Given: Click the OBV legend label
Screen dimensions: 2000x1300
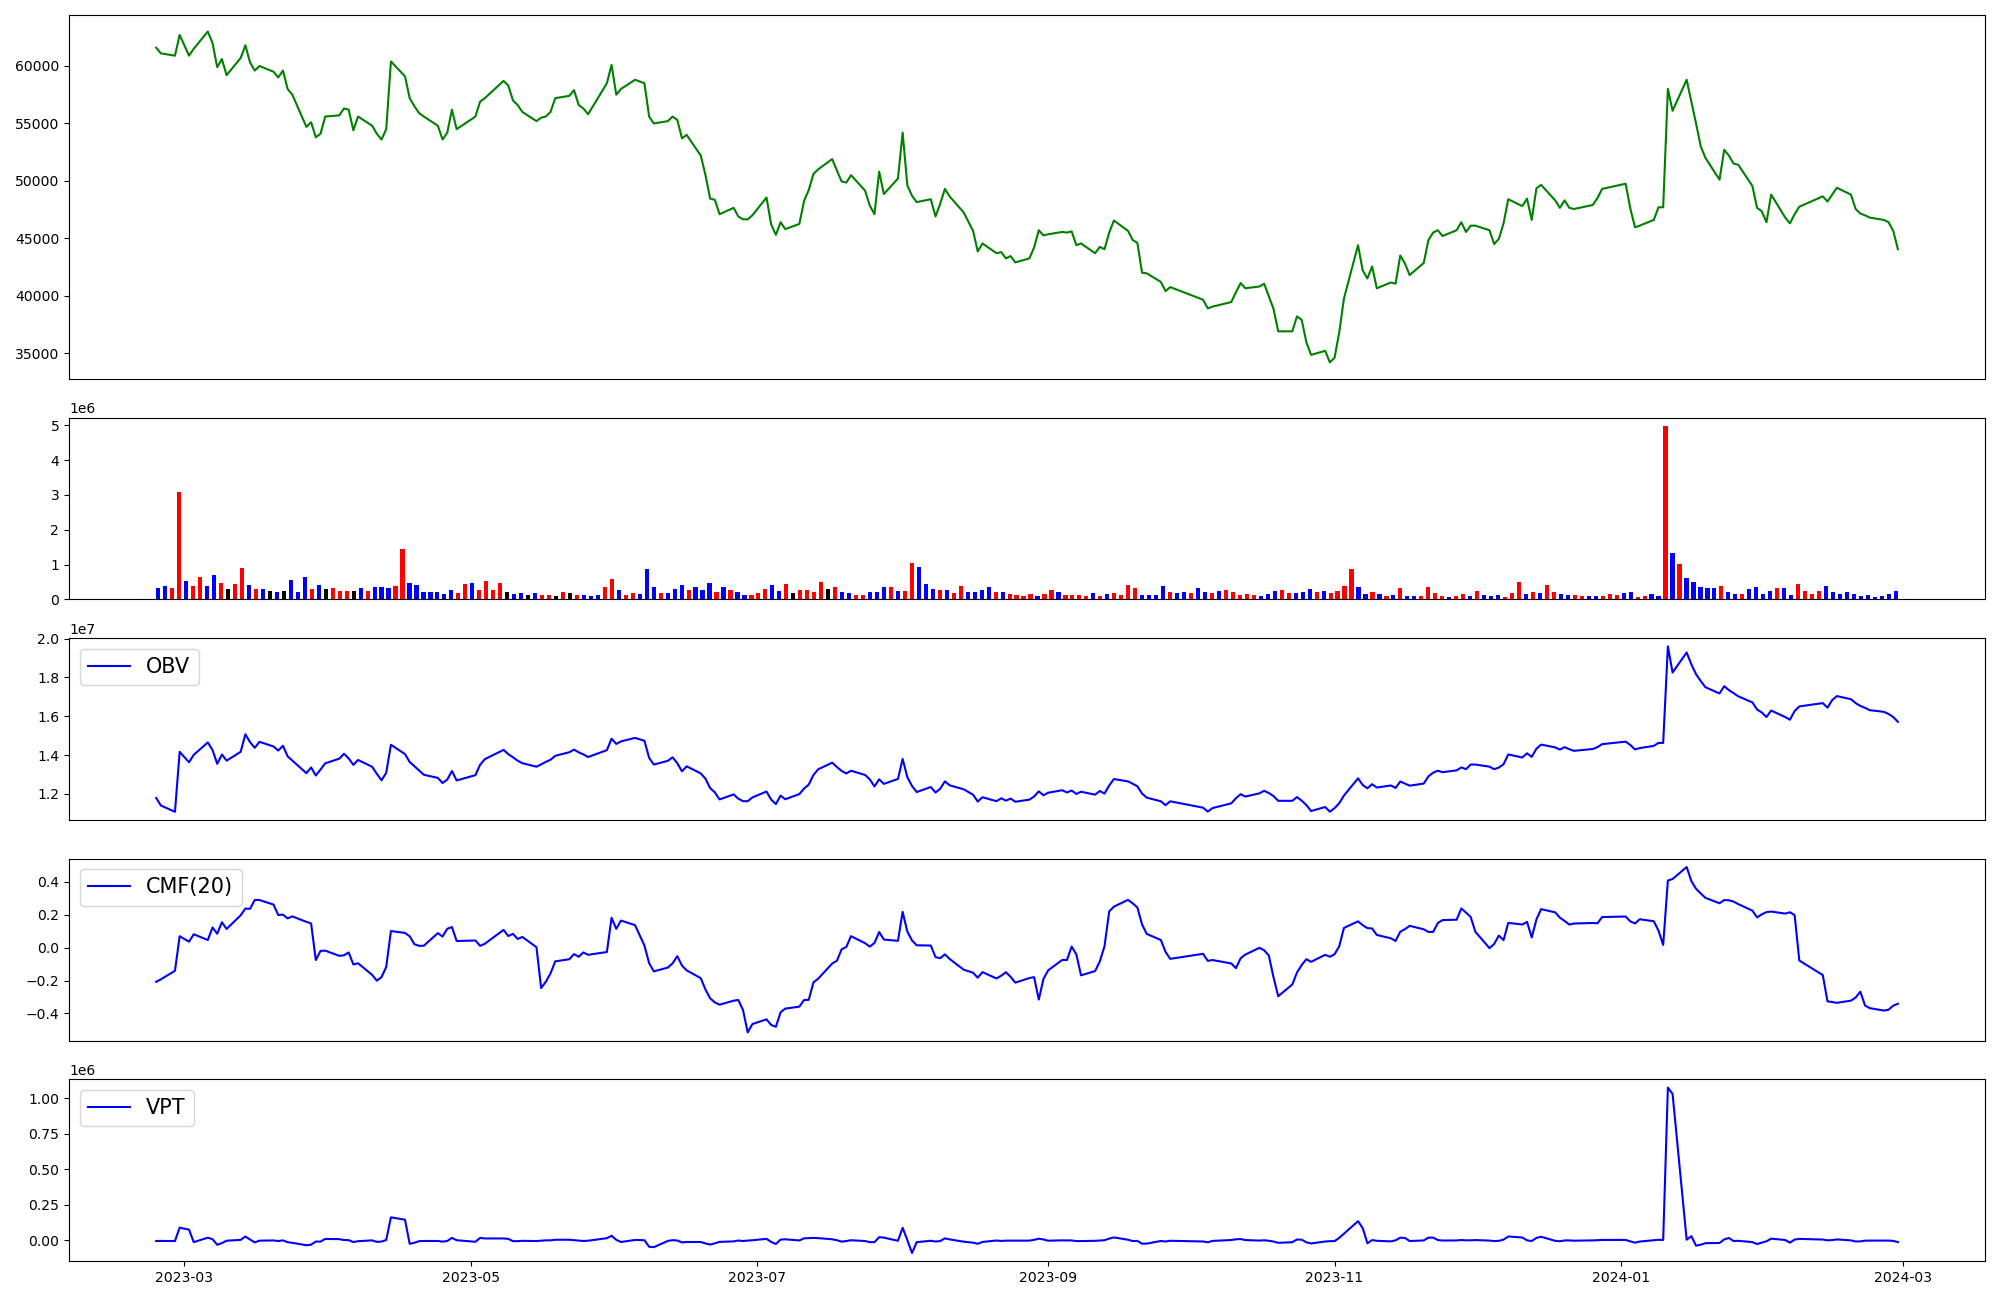Looking at the screenshot, I should point(167,666).
